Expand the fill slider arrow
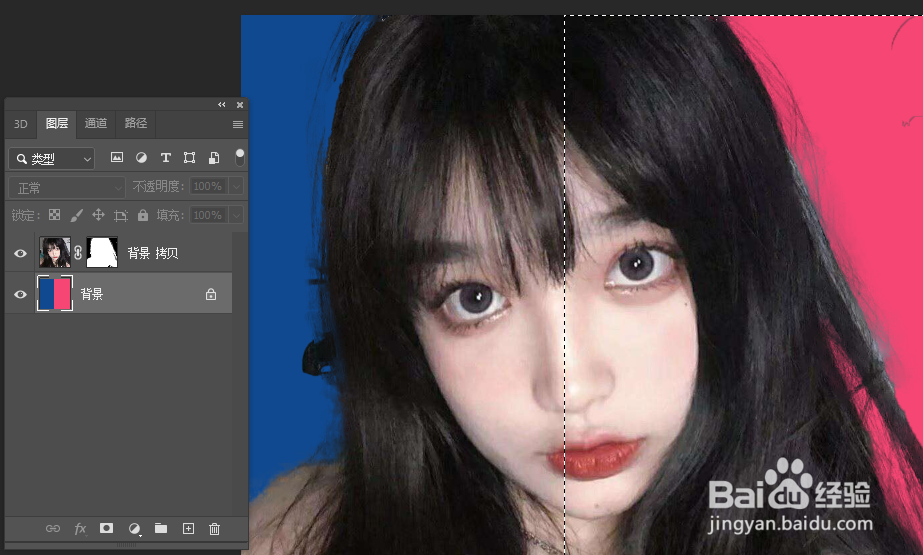The width and height of the screenshot is (923, 555). [x=236, y=215]
